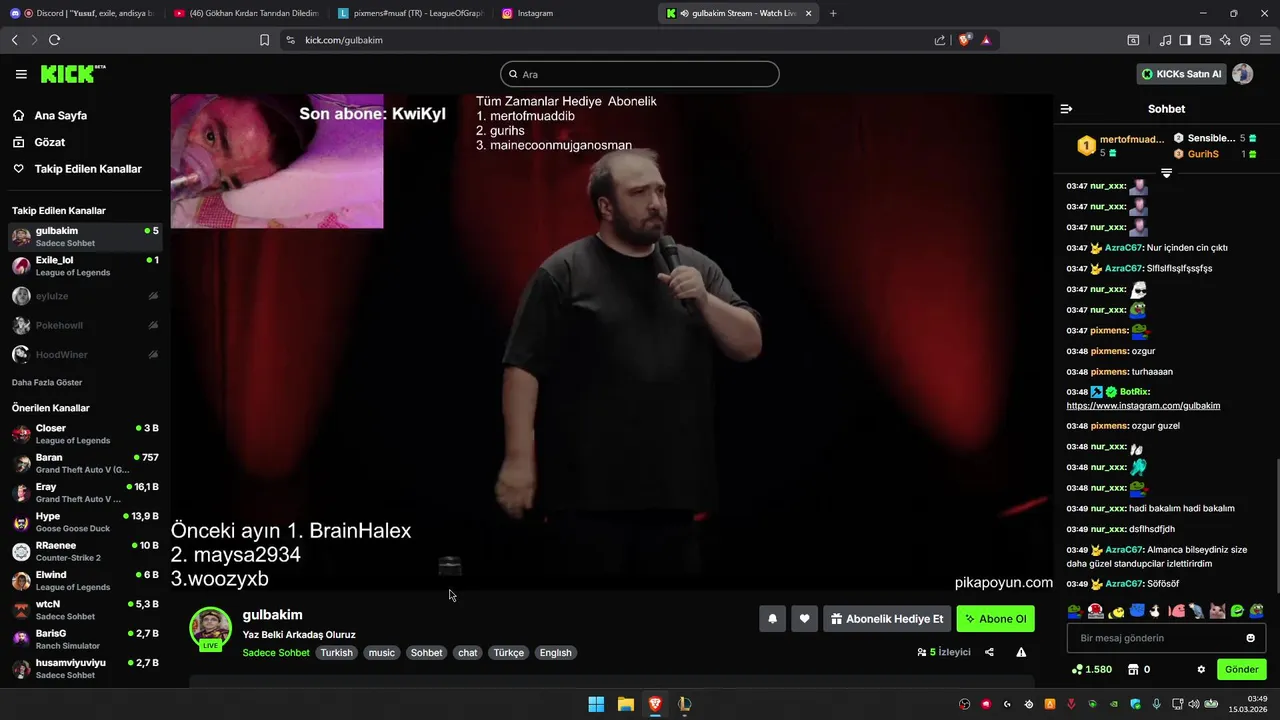Click the chat panel scrollbar

tap(1277, 525)
